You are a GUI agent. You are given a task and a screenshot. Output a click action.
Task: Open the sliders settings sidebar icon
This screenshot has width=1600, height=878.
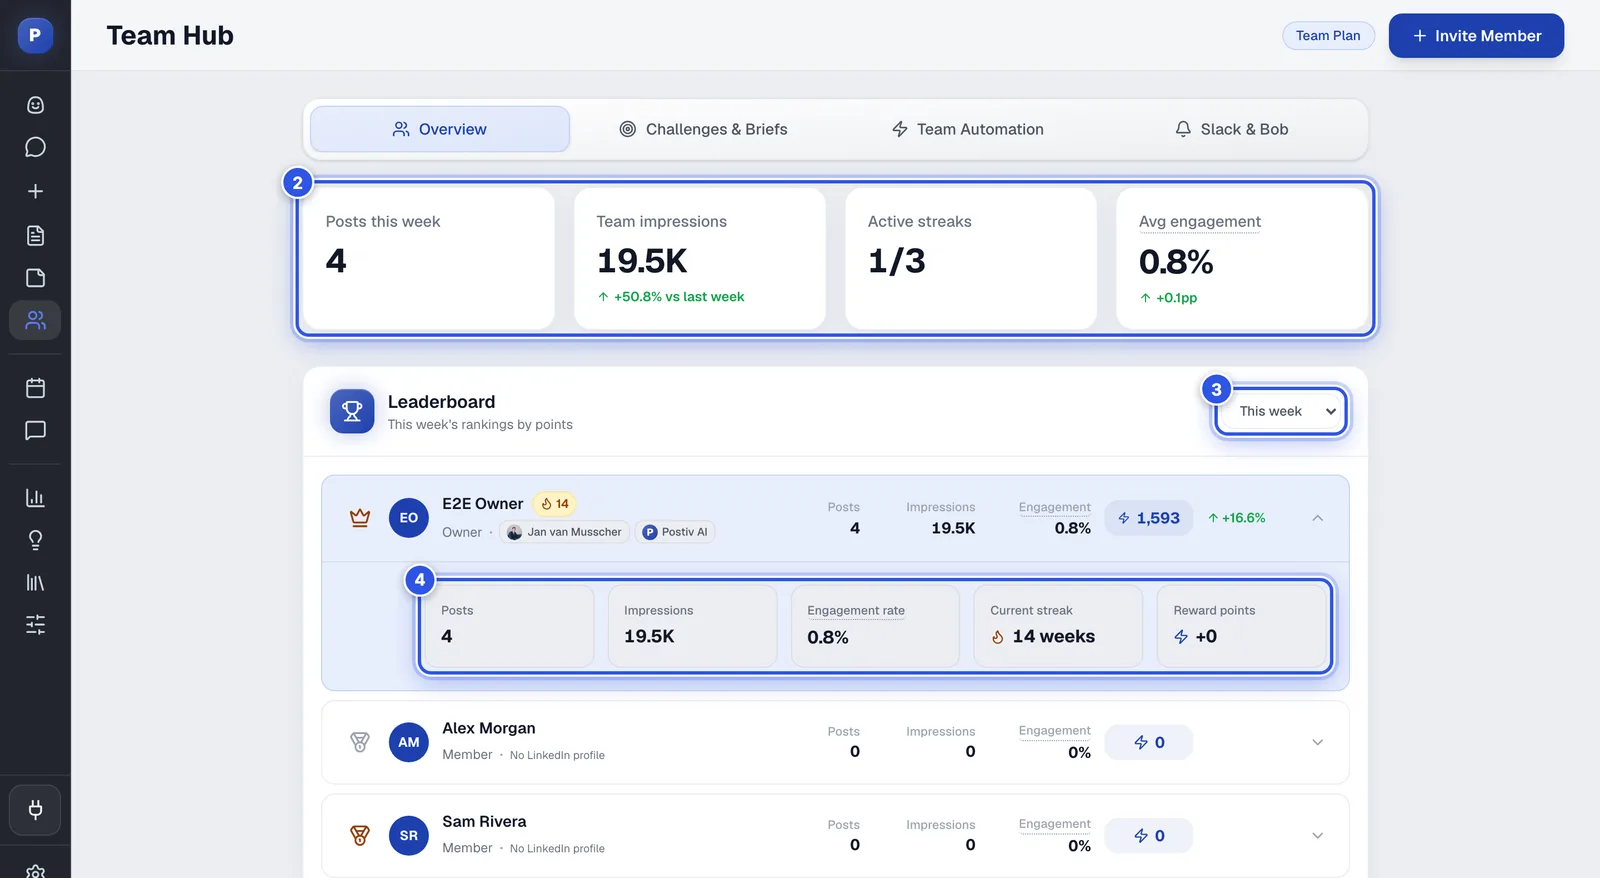tap(35, 625)
